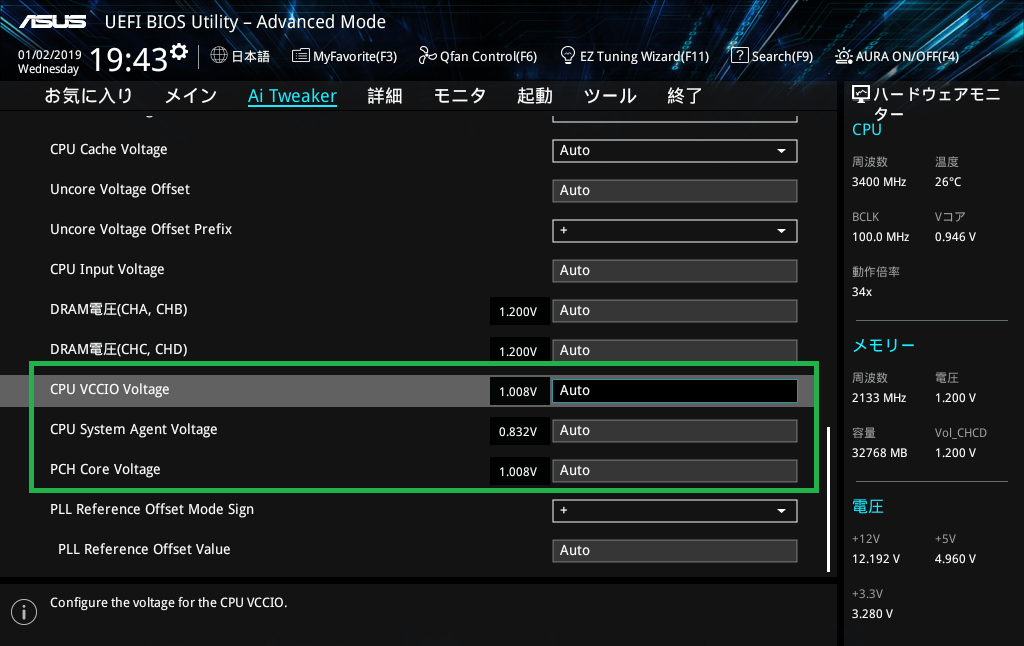Select the PCH Core Voltage label

[x=105, y=470]
